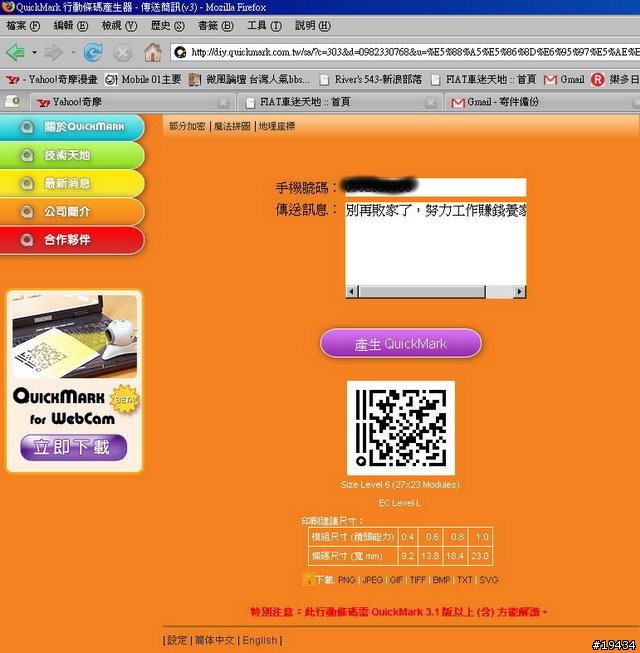This screenshot has width=640, height=653.
Task: Click the 立即下載 download button
Action: [x=73, y=447]
